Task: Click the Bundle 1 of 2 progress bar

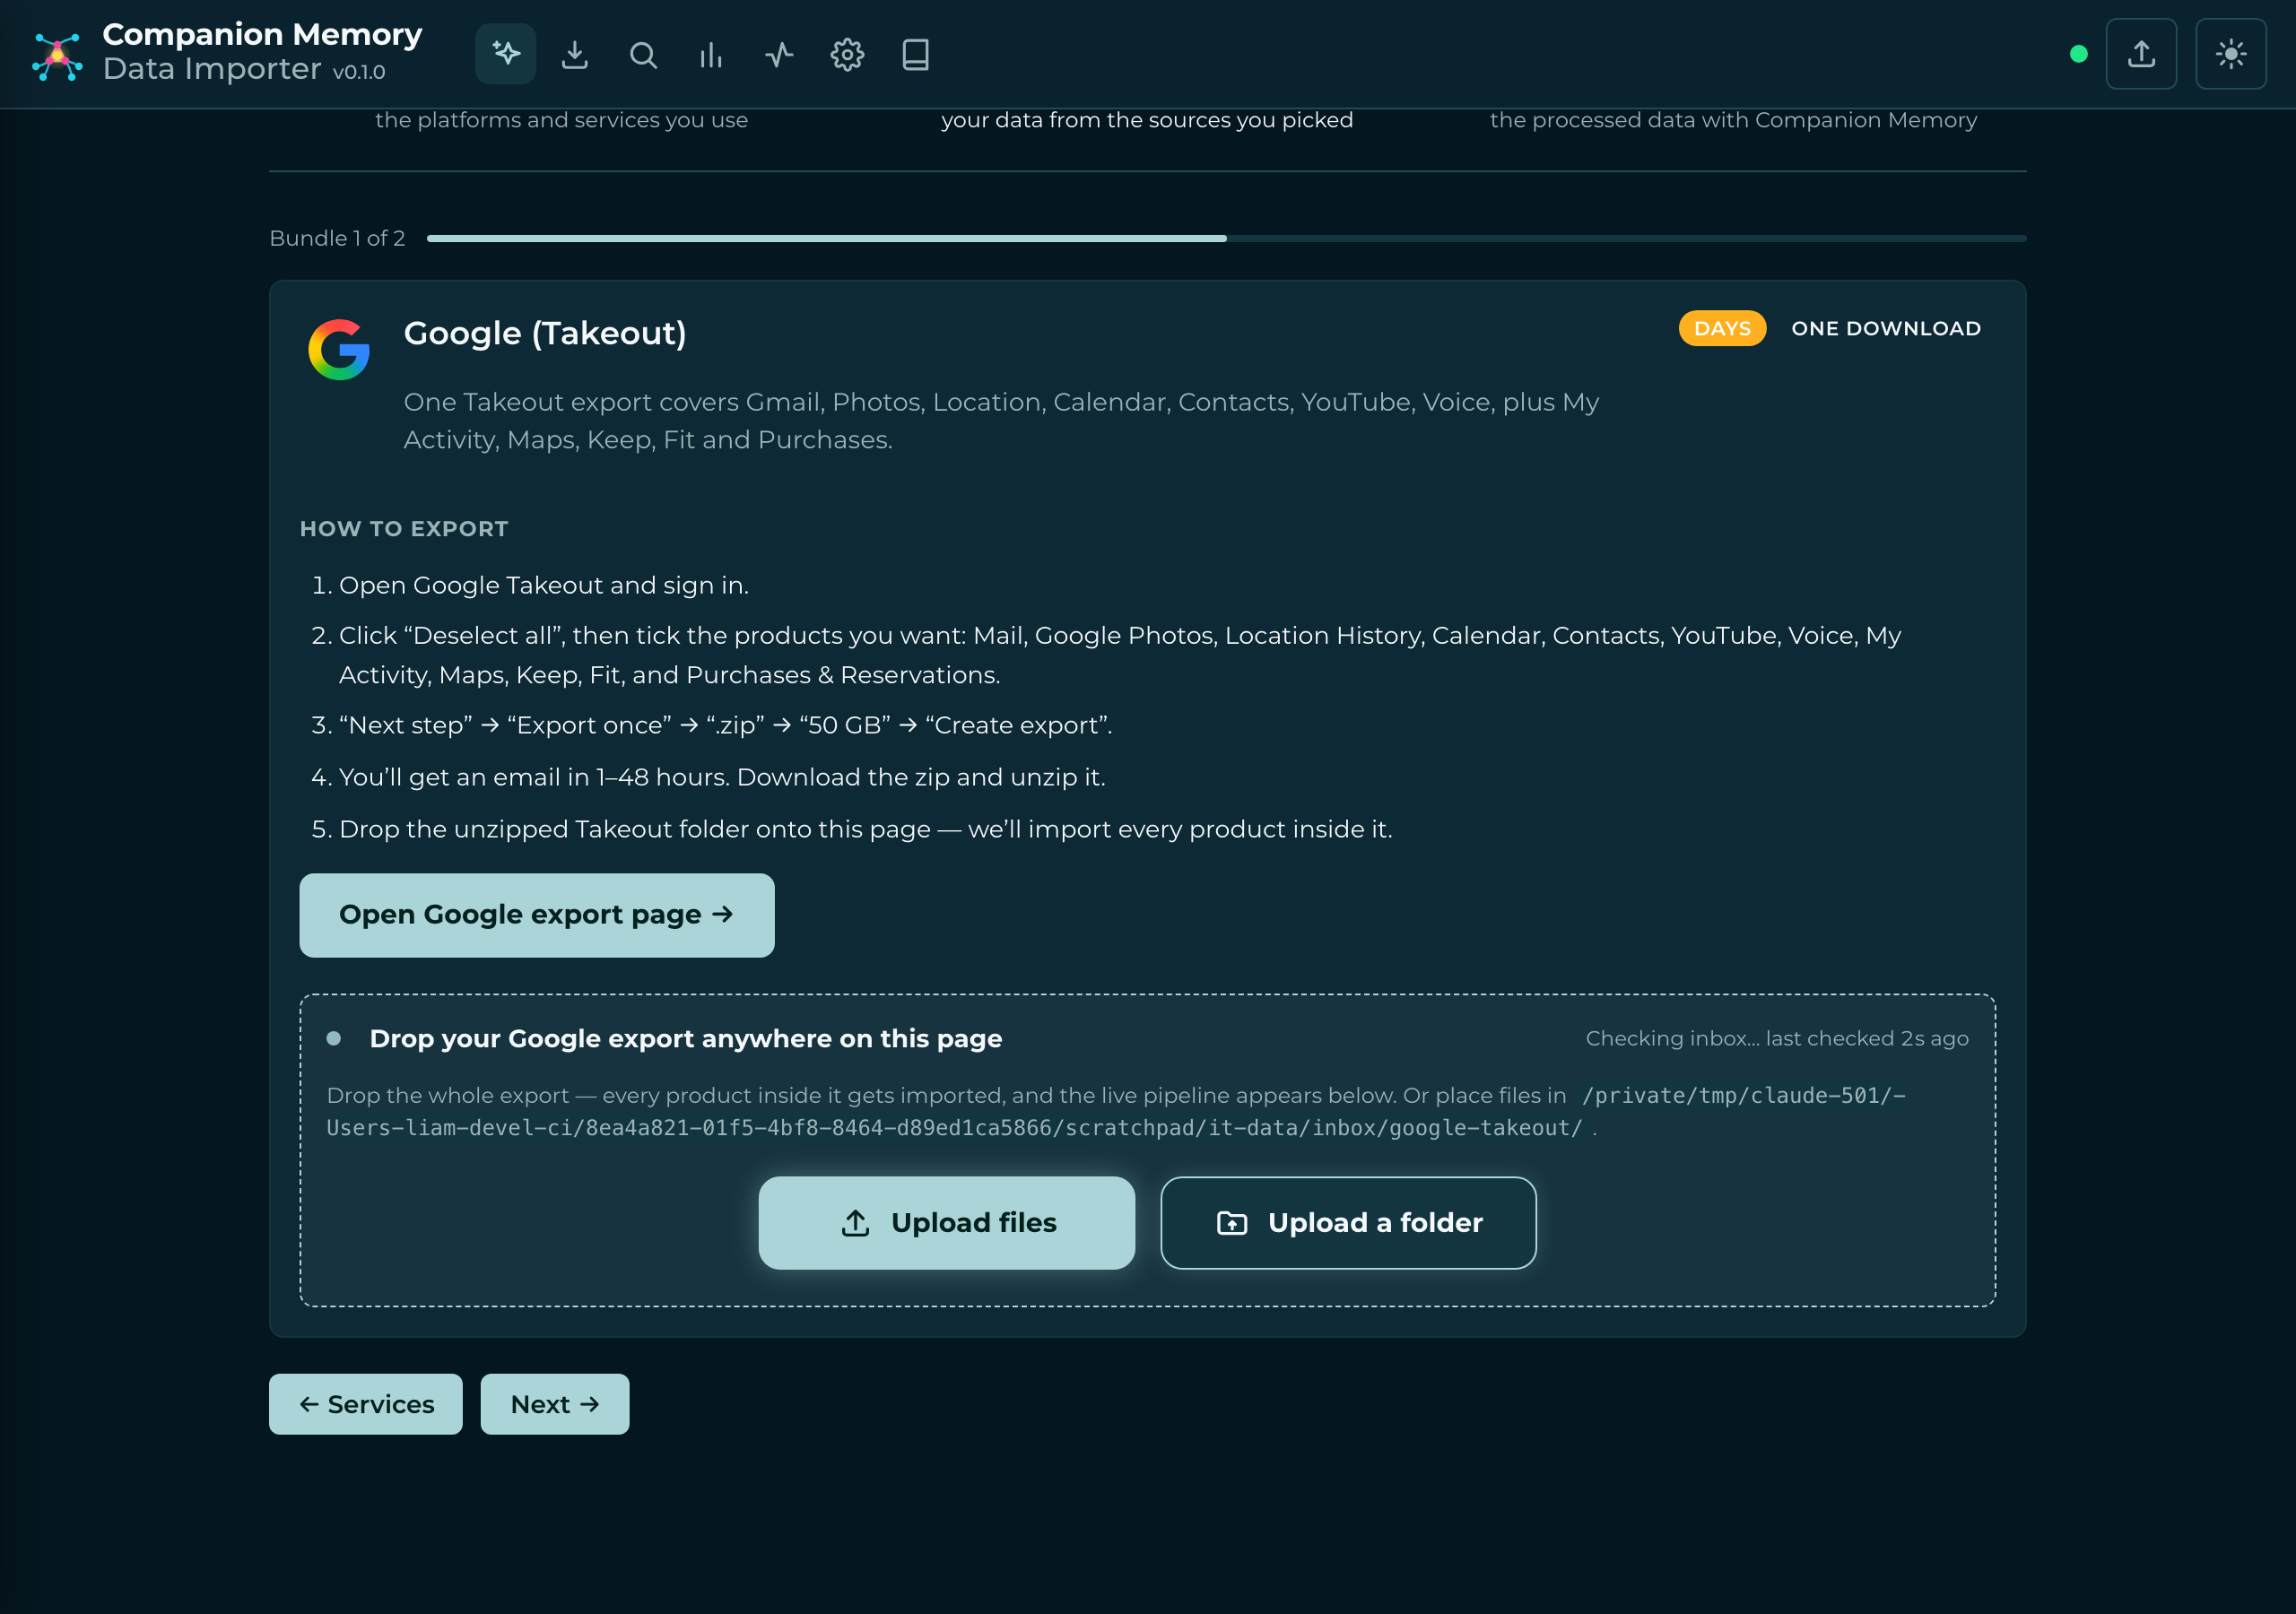Action: (x=1226, y=238)
